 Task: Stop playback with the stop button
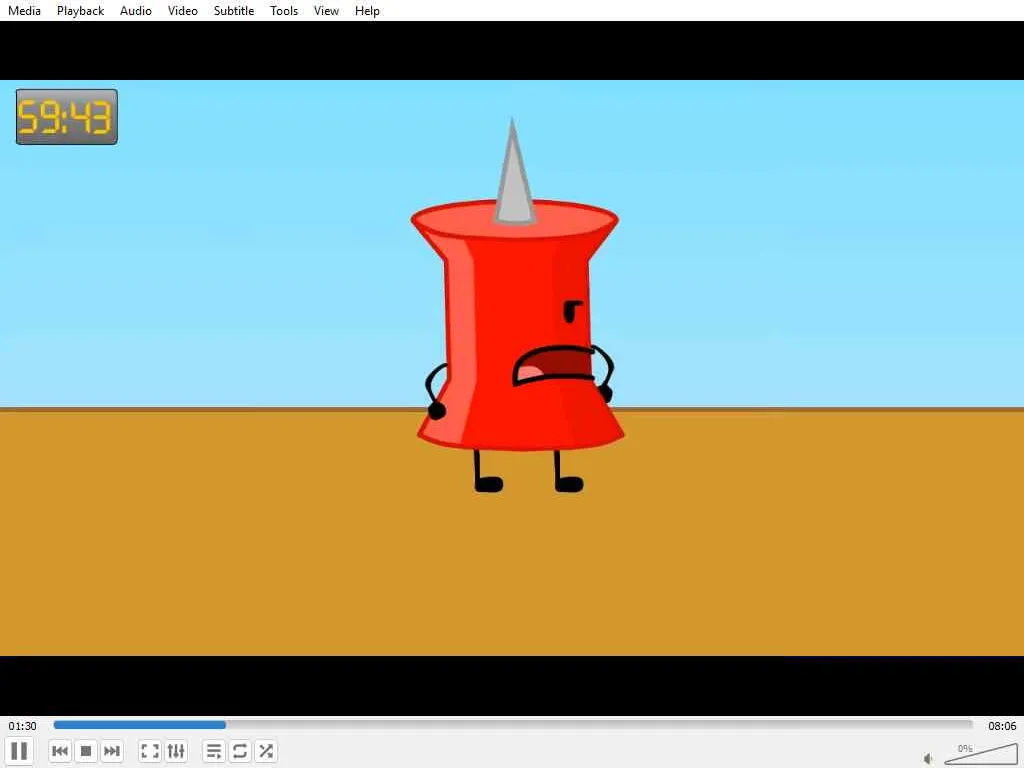[x=86, y=751]
